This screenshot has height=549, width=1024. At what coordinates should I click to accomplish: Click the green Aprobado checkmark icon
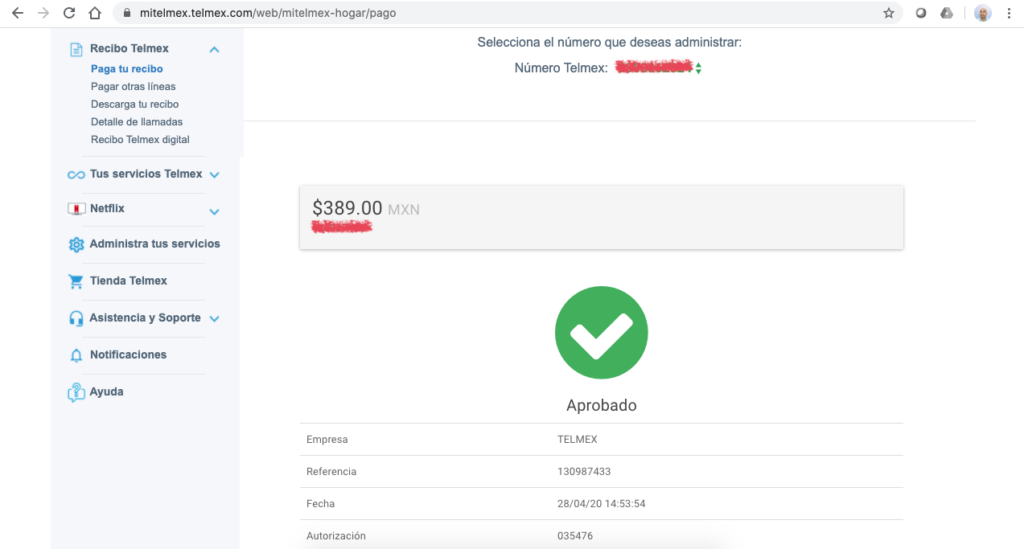[x=601, y=332]
